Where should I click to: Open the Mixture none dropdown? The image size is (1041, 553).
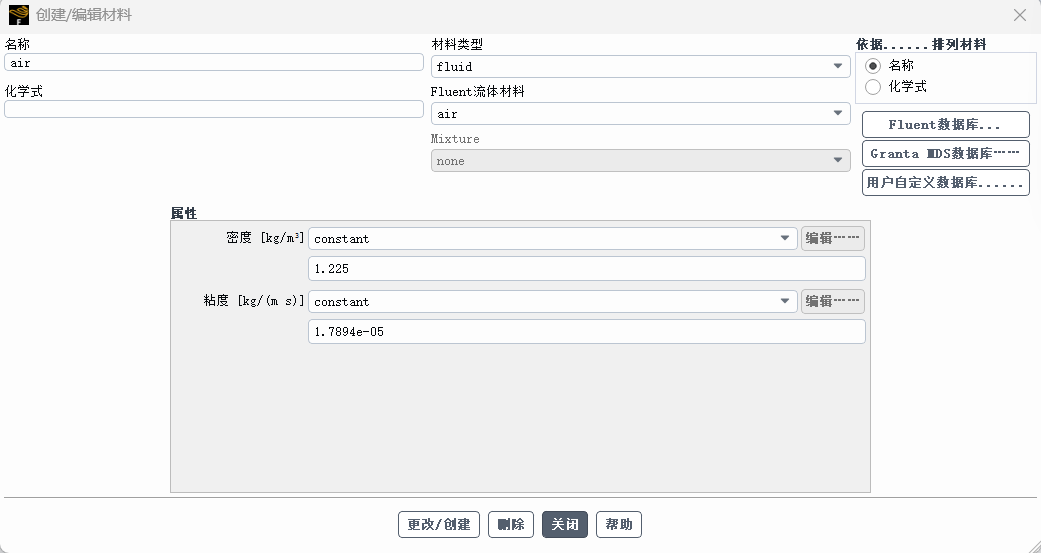(x=641, y=161)
